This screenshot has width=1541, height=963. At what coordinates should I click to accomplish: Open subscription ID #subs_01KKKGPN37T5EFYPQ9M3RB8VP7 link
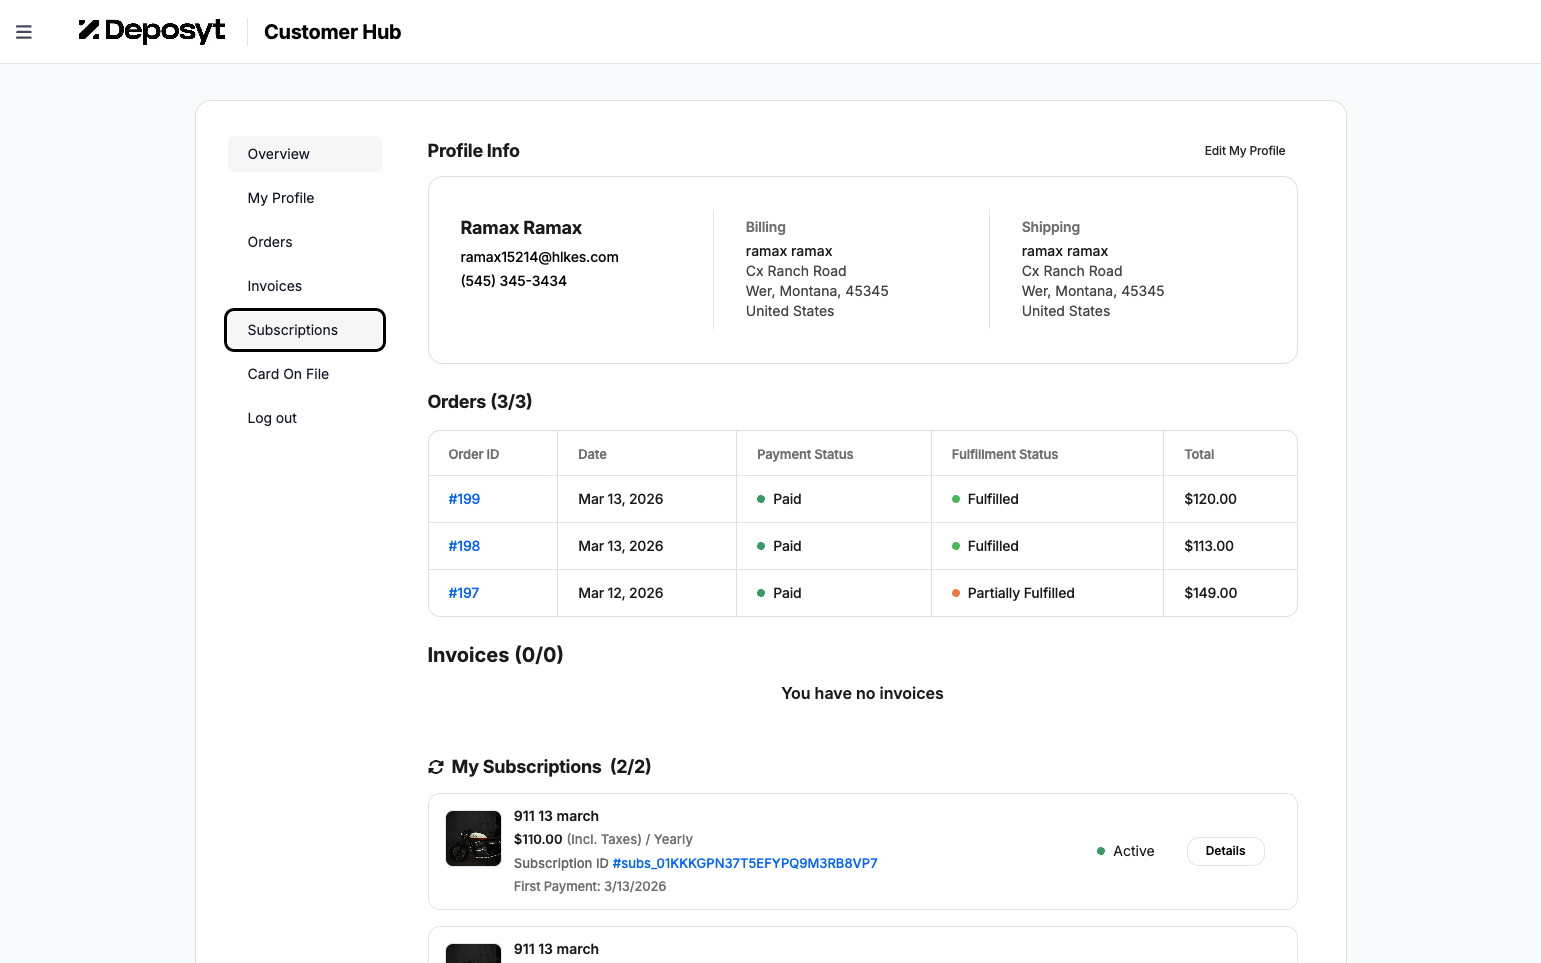(x=745, y=863)
